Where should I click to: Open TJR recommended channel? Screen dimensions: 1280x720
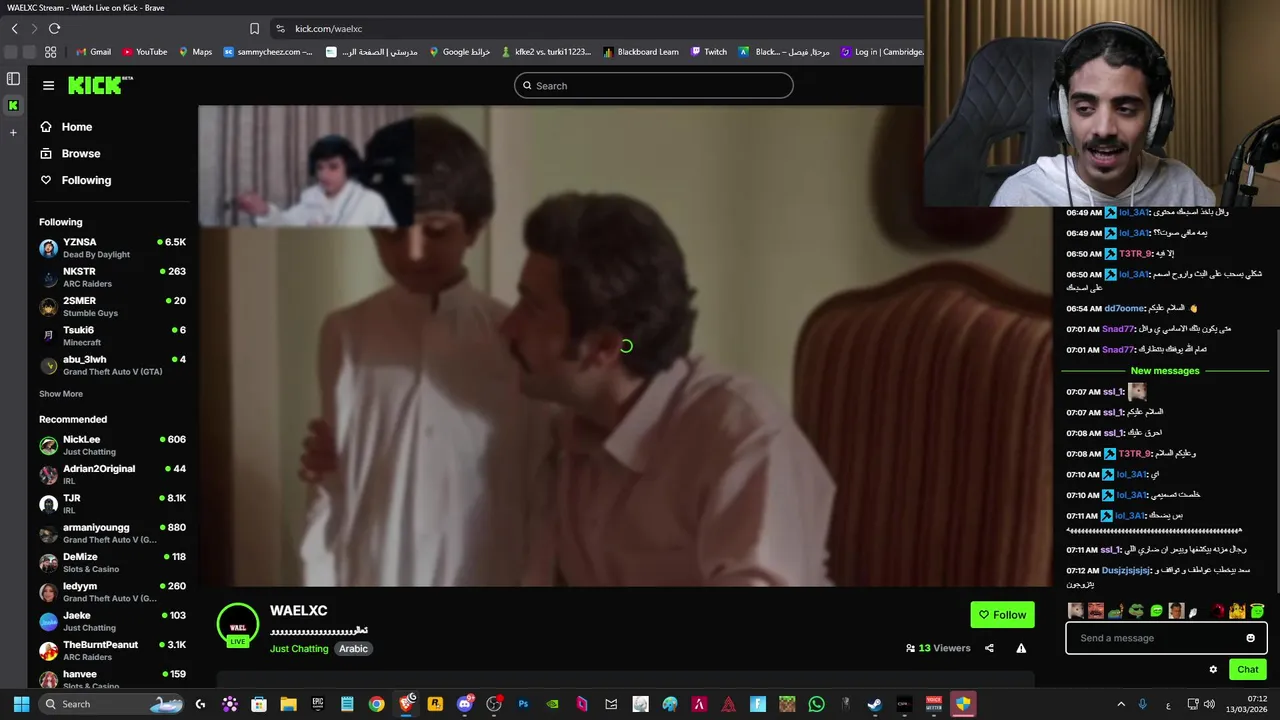point(112,503)
